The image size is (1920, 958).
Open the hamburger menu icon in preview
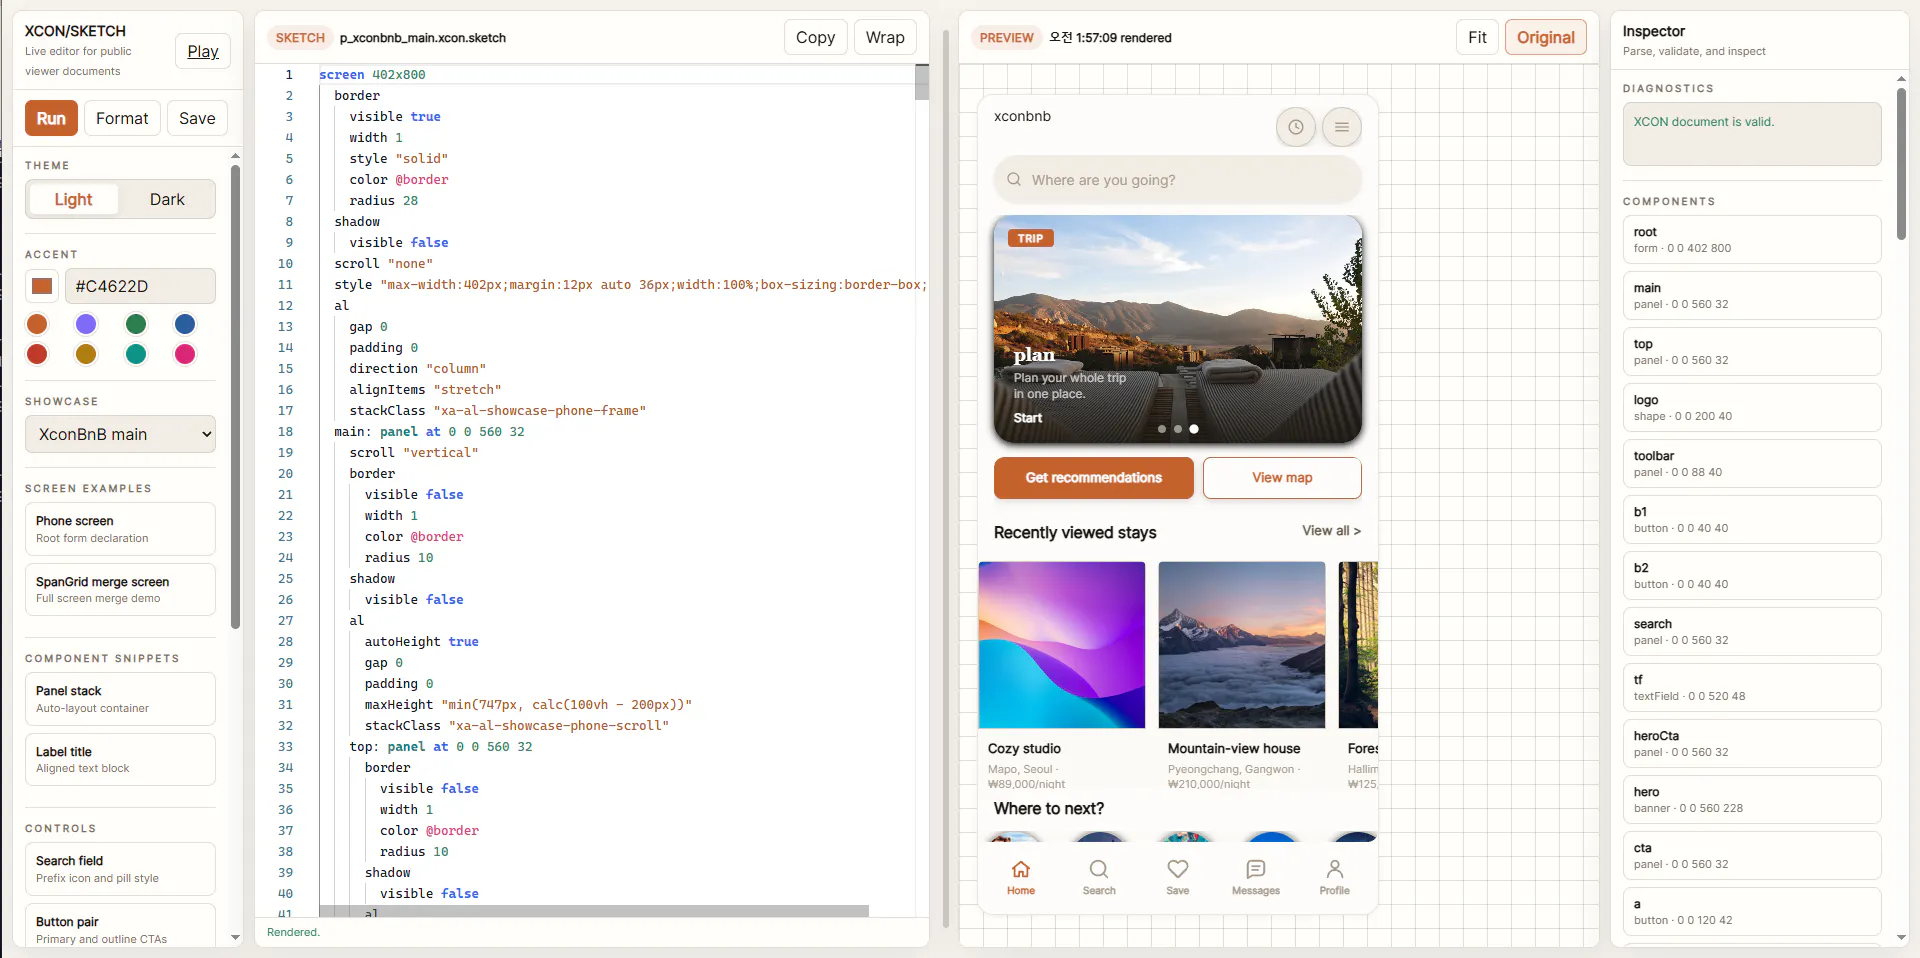pos(1341,127)
